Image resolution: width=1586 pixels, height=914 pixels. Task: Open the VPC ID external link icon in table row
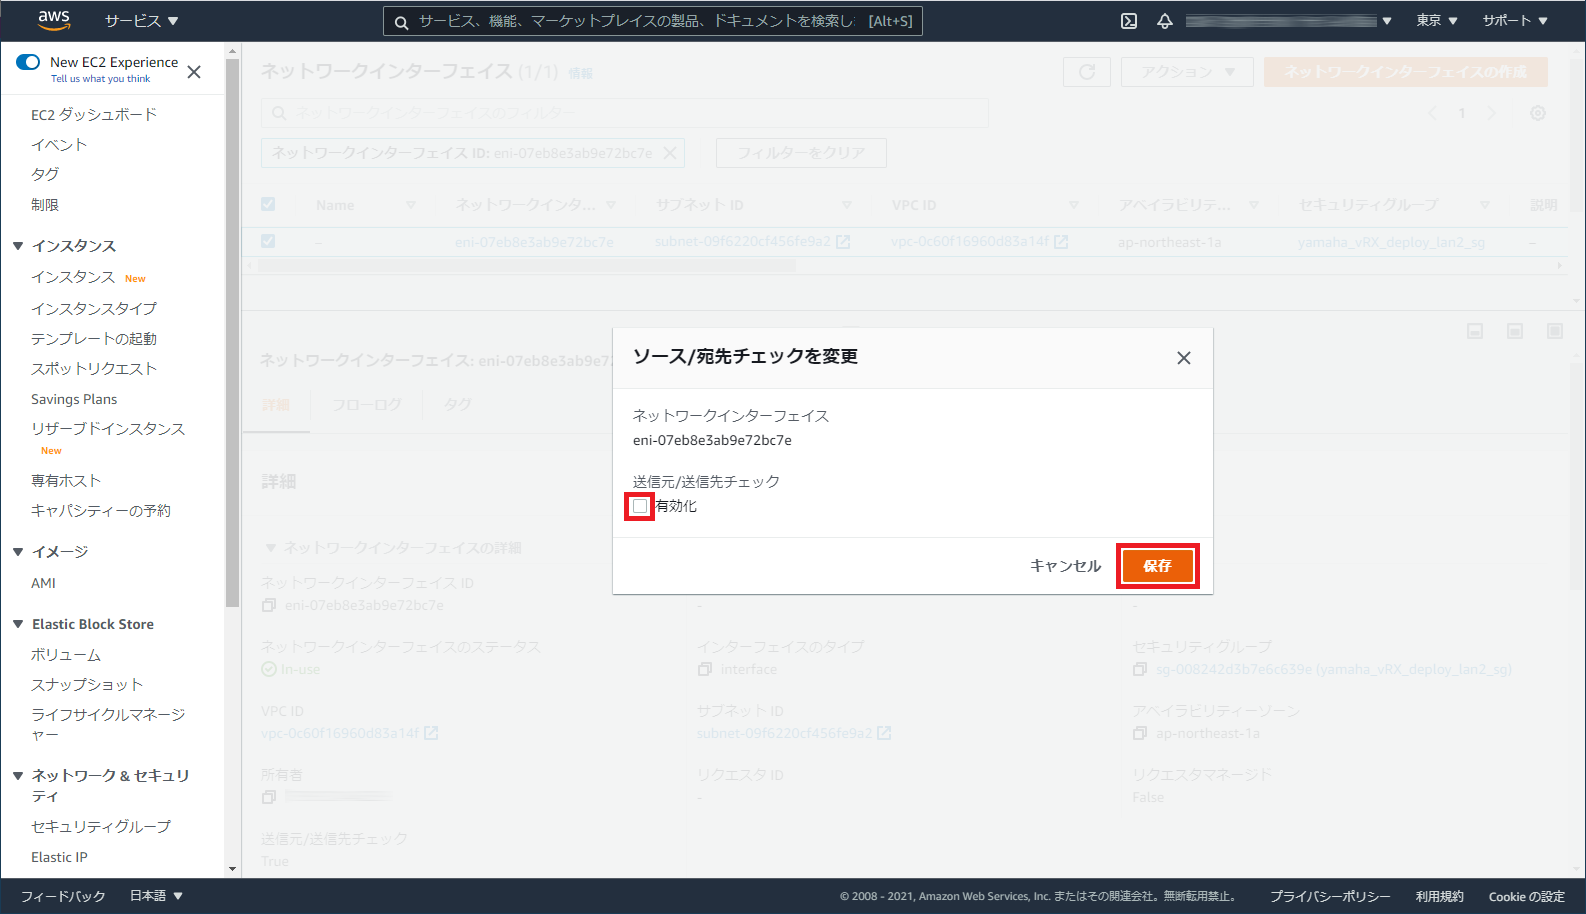[1061, 242]
